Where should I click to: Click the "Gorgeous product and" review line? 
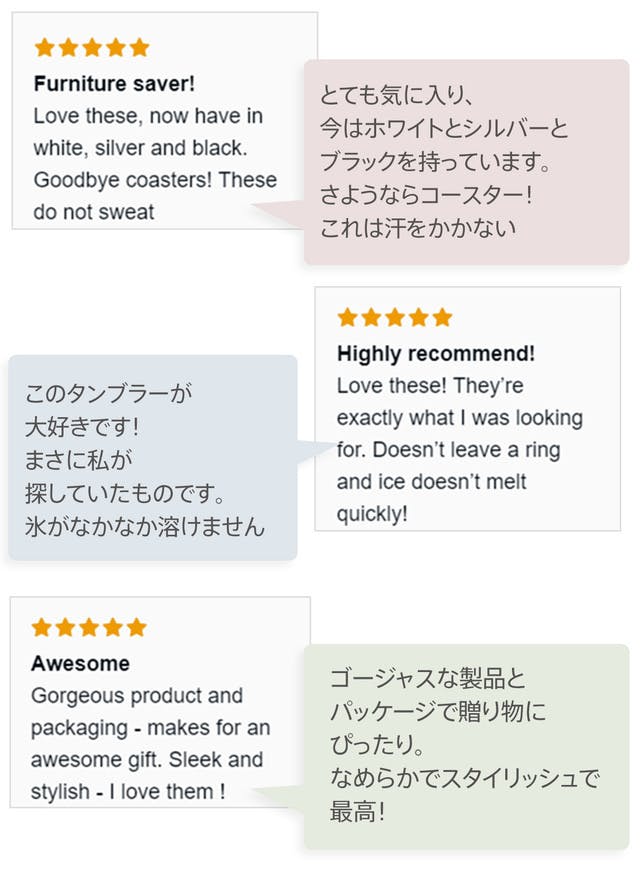point(137,695)
